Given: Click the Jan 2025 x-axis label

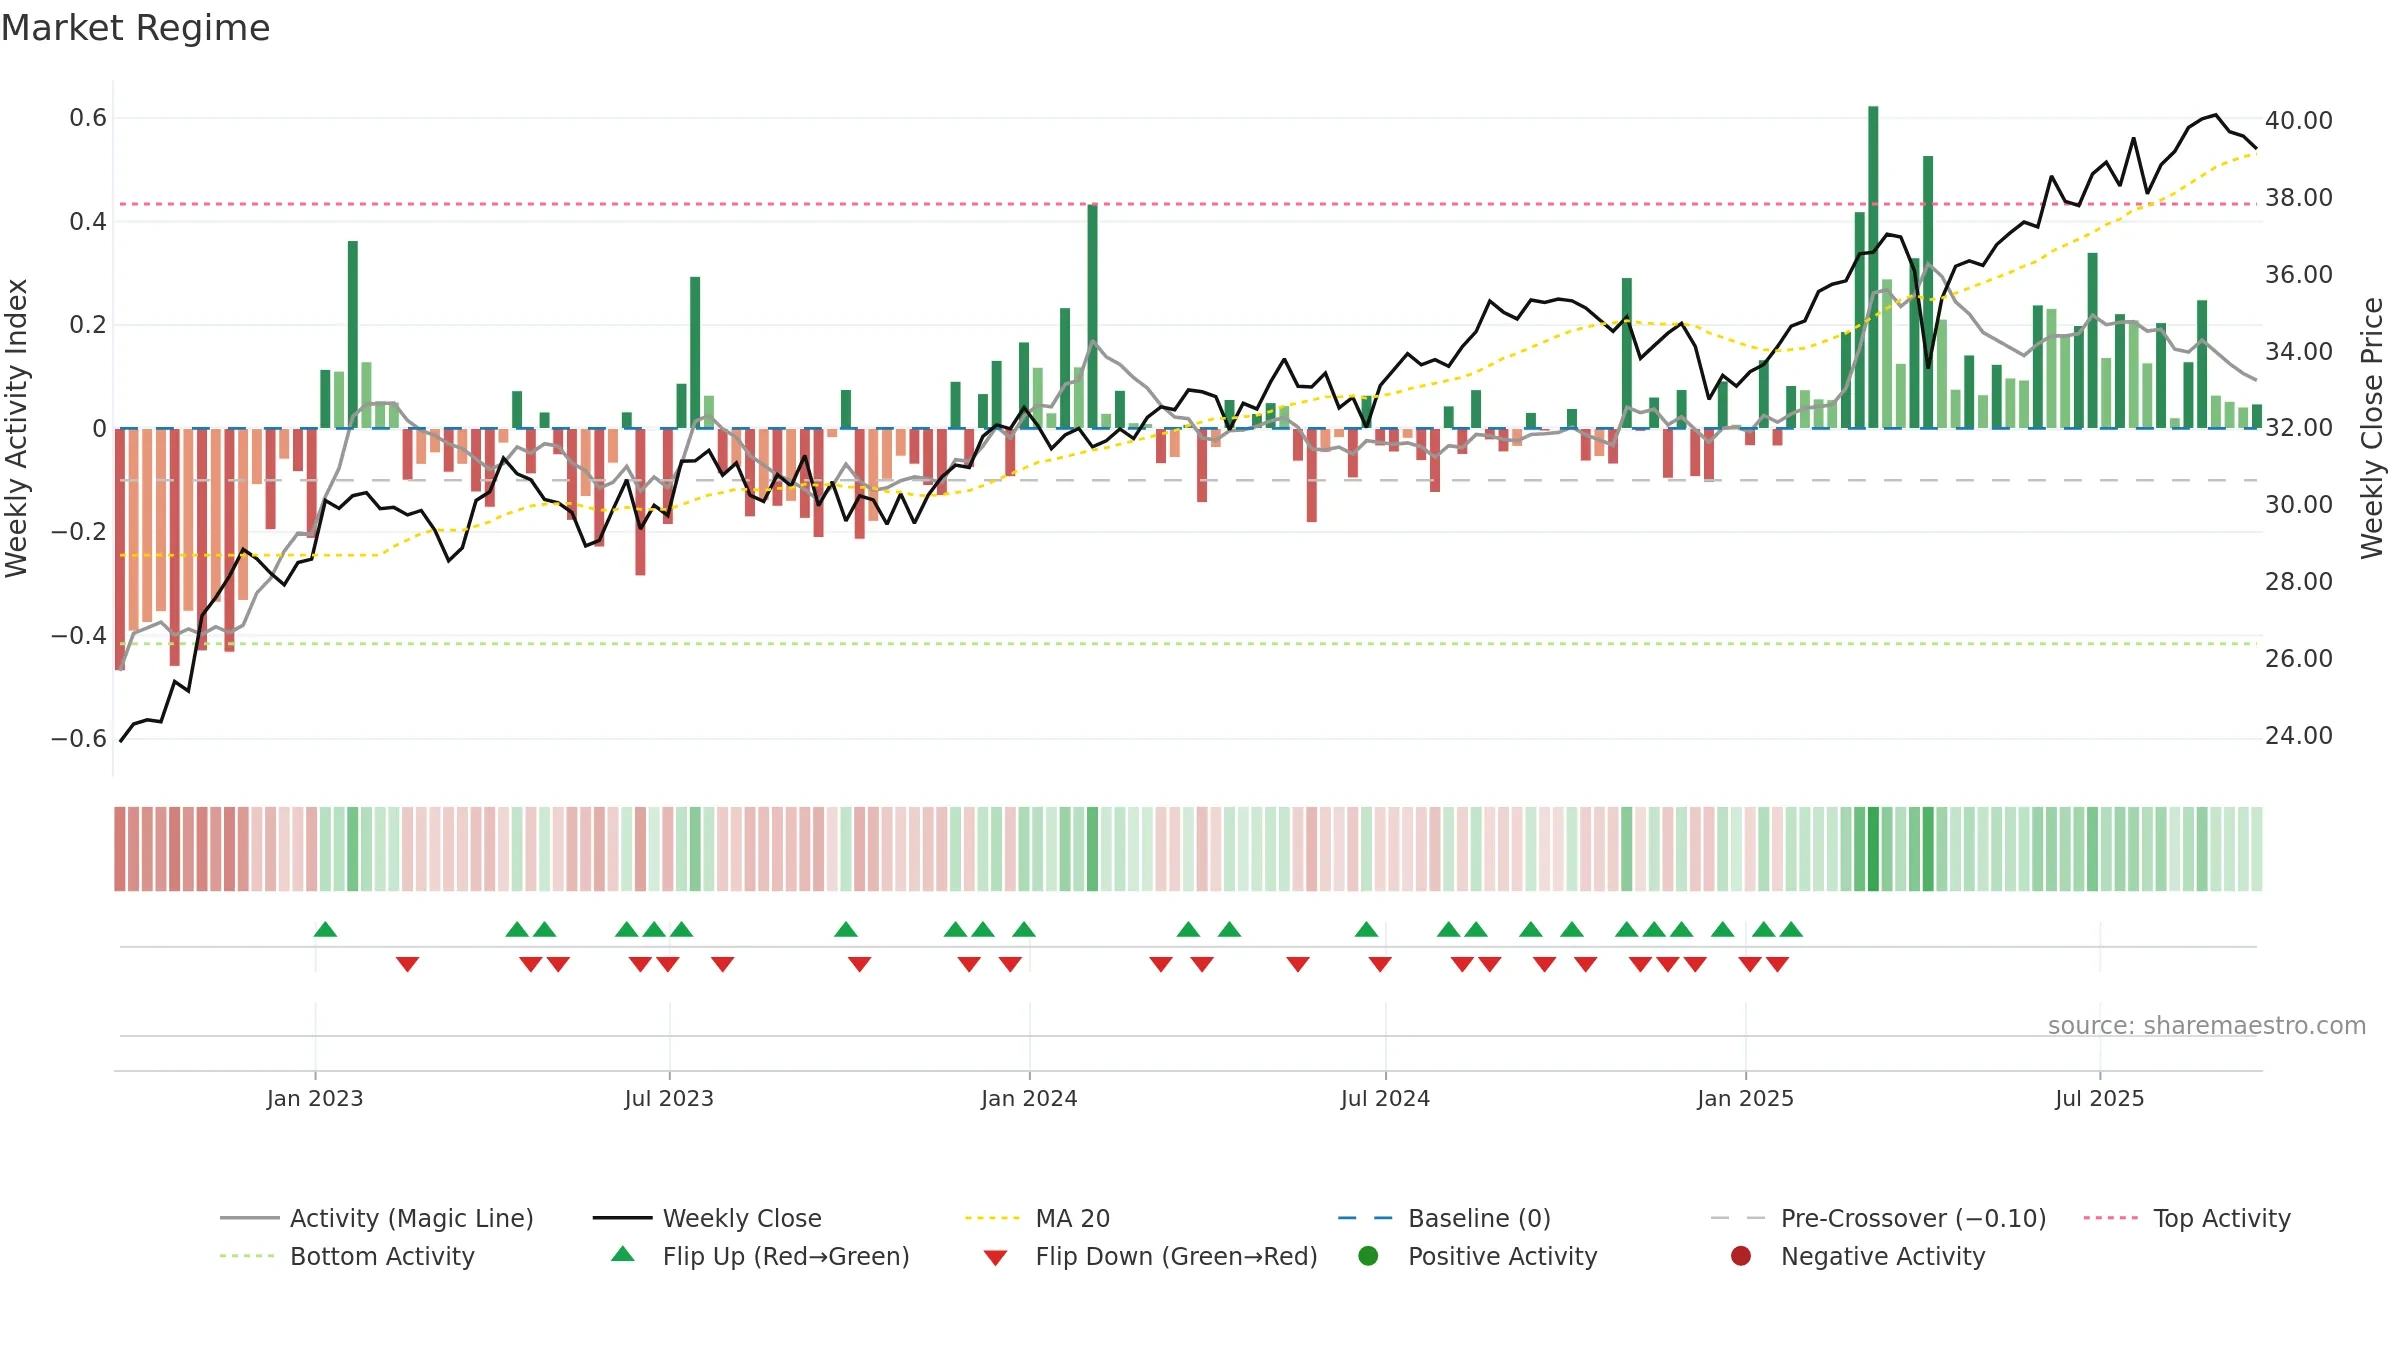Looking at the screenshot, I should (x=1745, y=1098).
